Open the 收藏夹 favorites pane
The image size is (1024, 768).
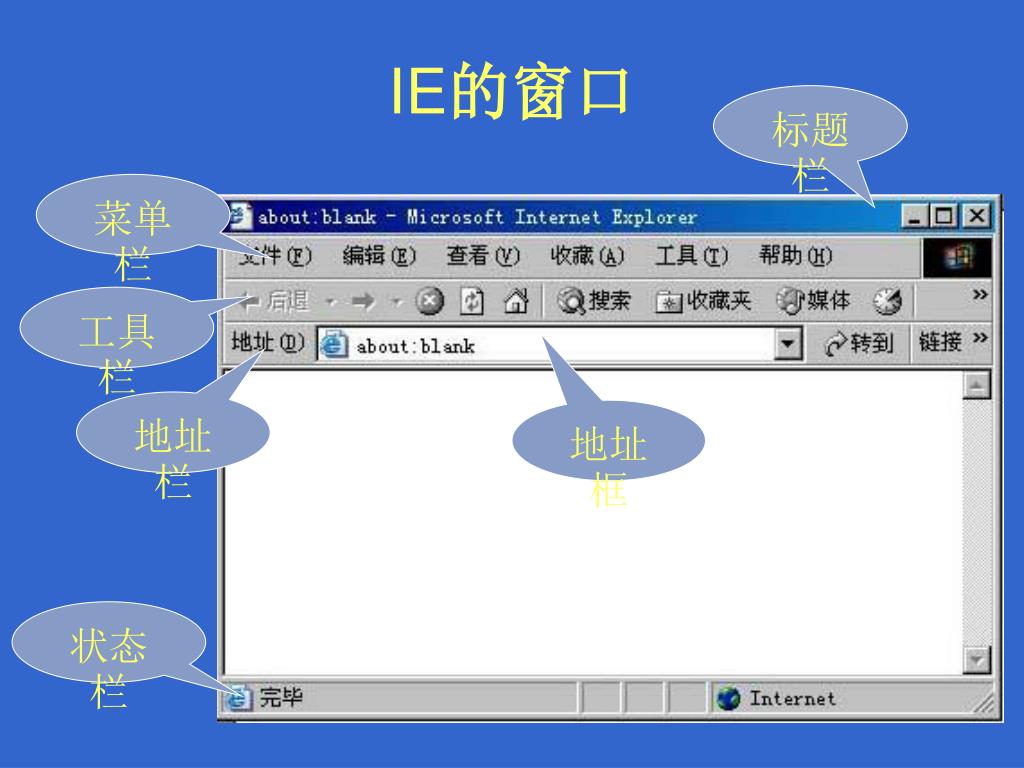pyautogui.click(x=703, y=301)
